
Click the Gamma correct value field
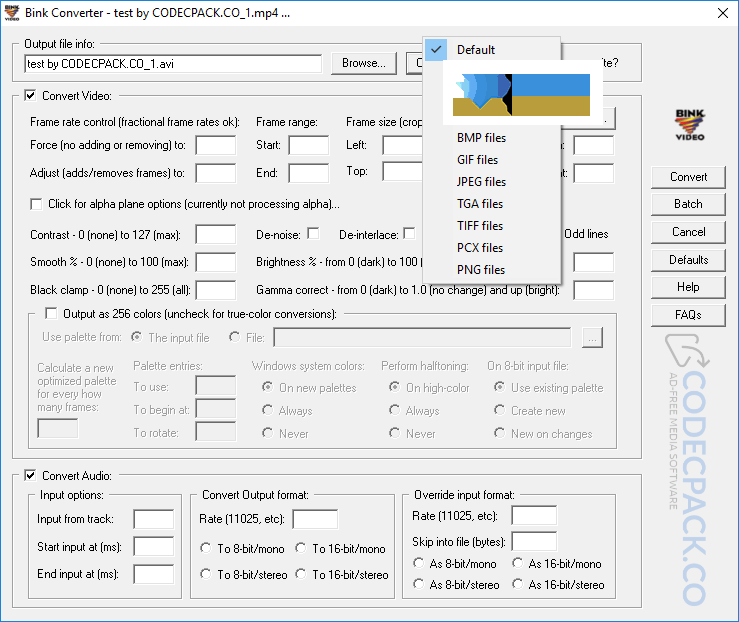[594, 290]
